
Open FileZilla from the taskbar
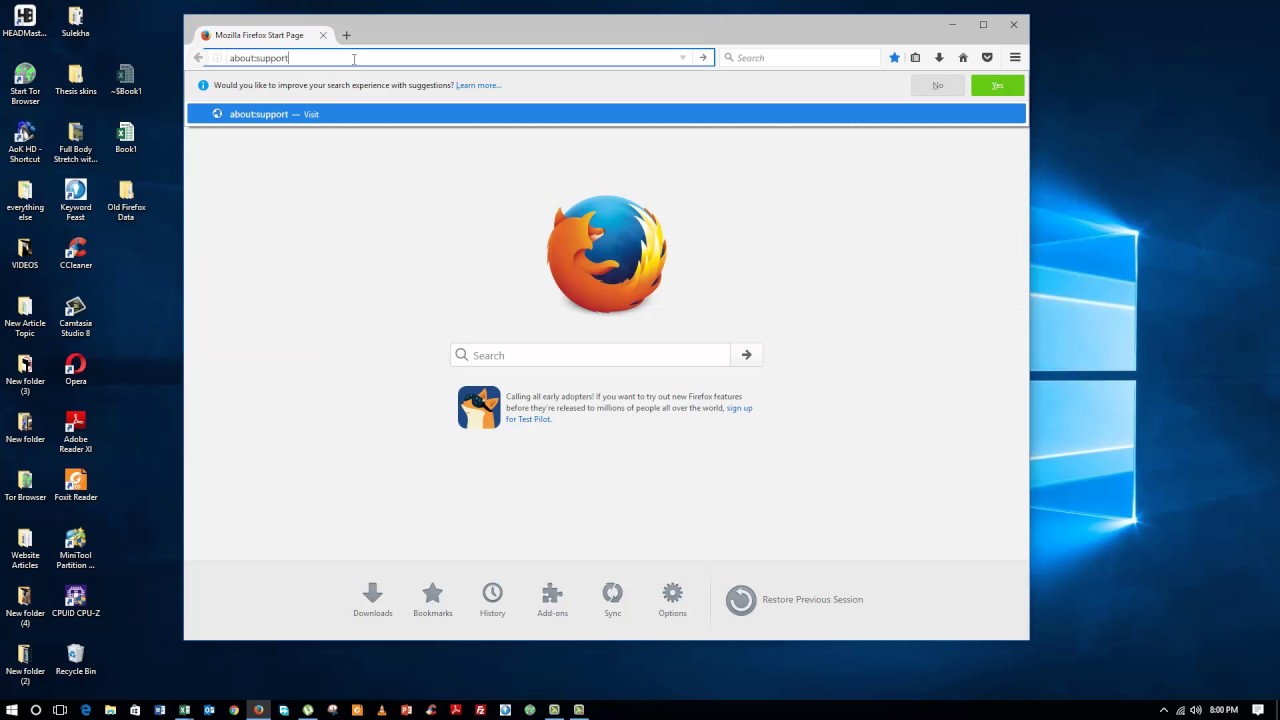pyautogui.click(x=480, y=710)
